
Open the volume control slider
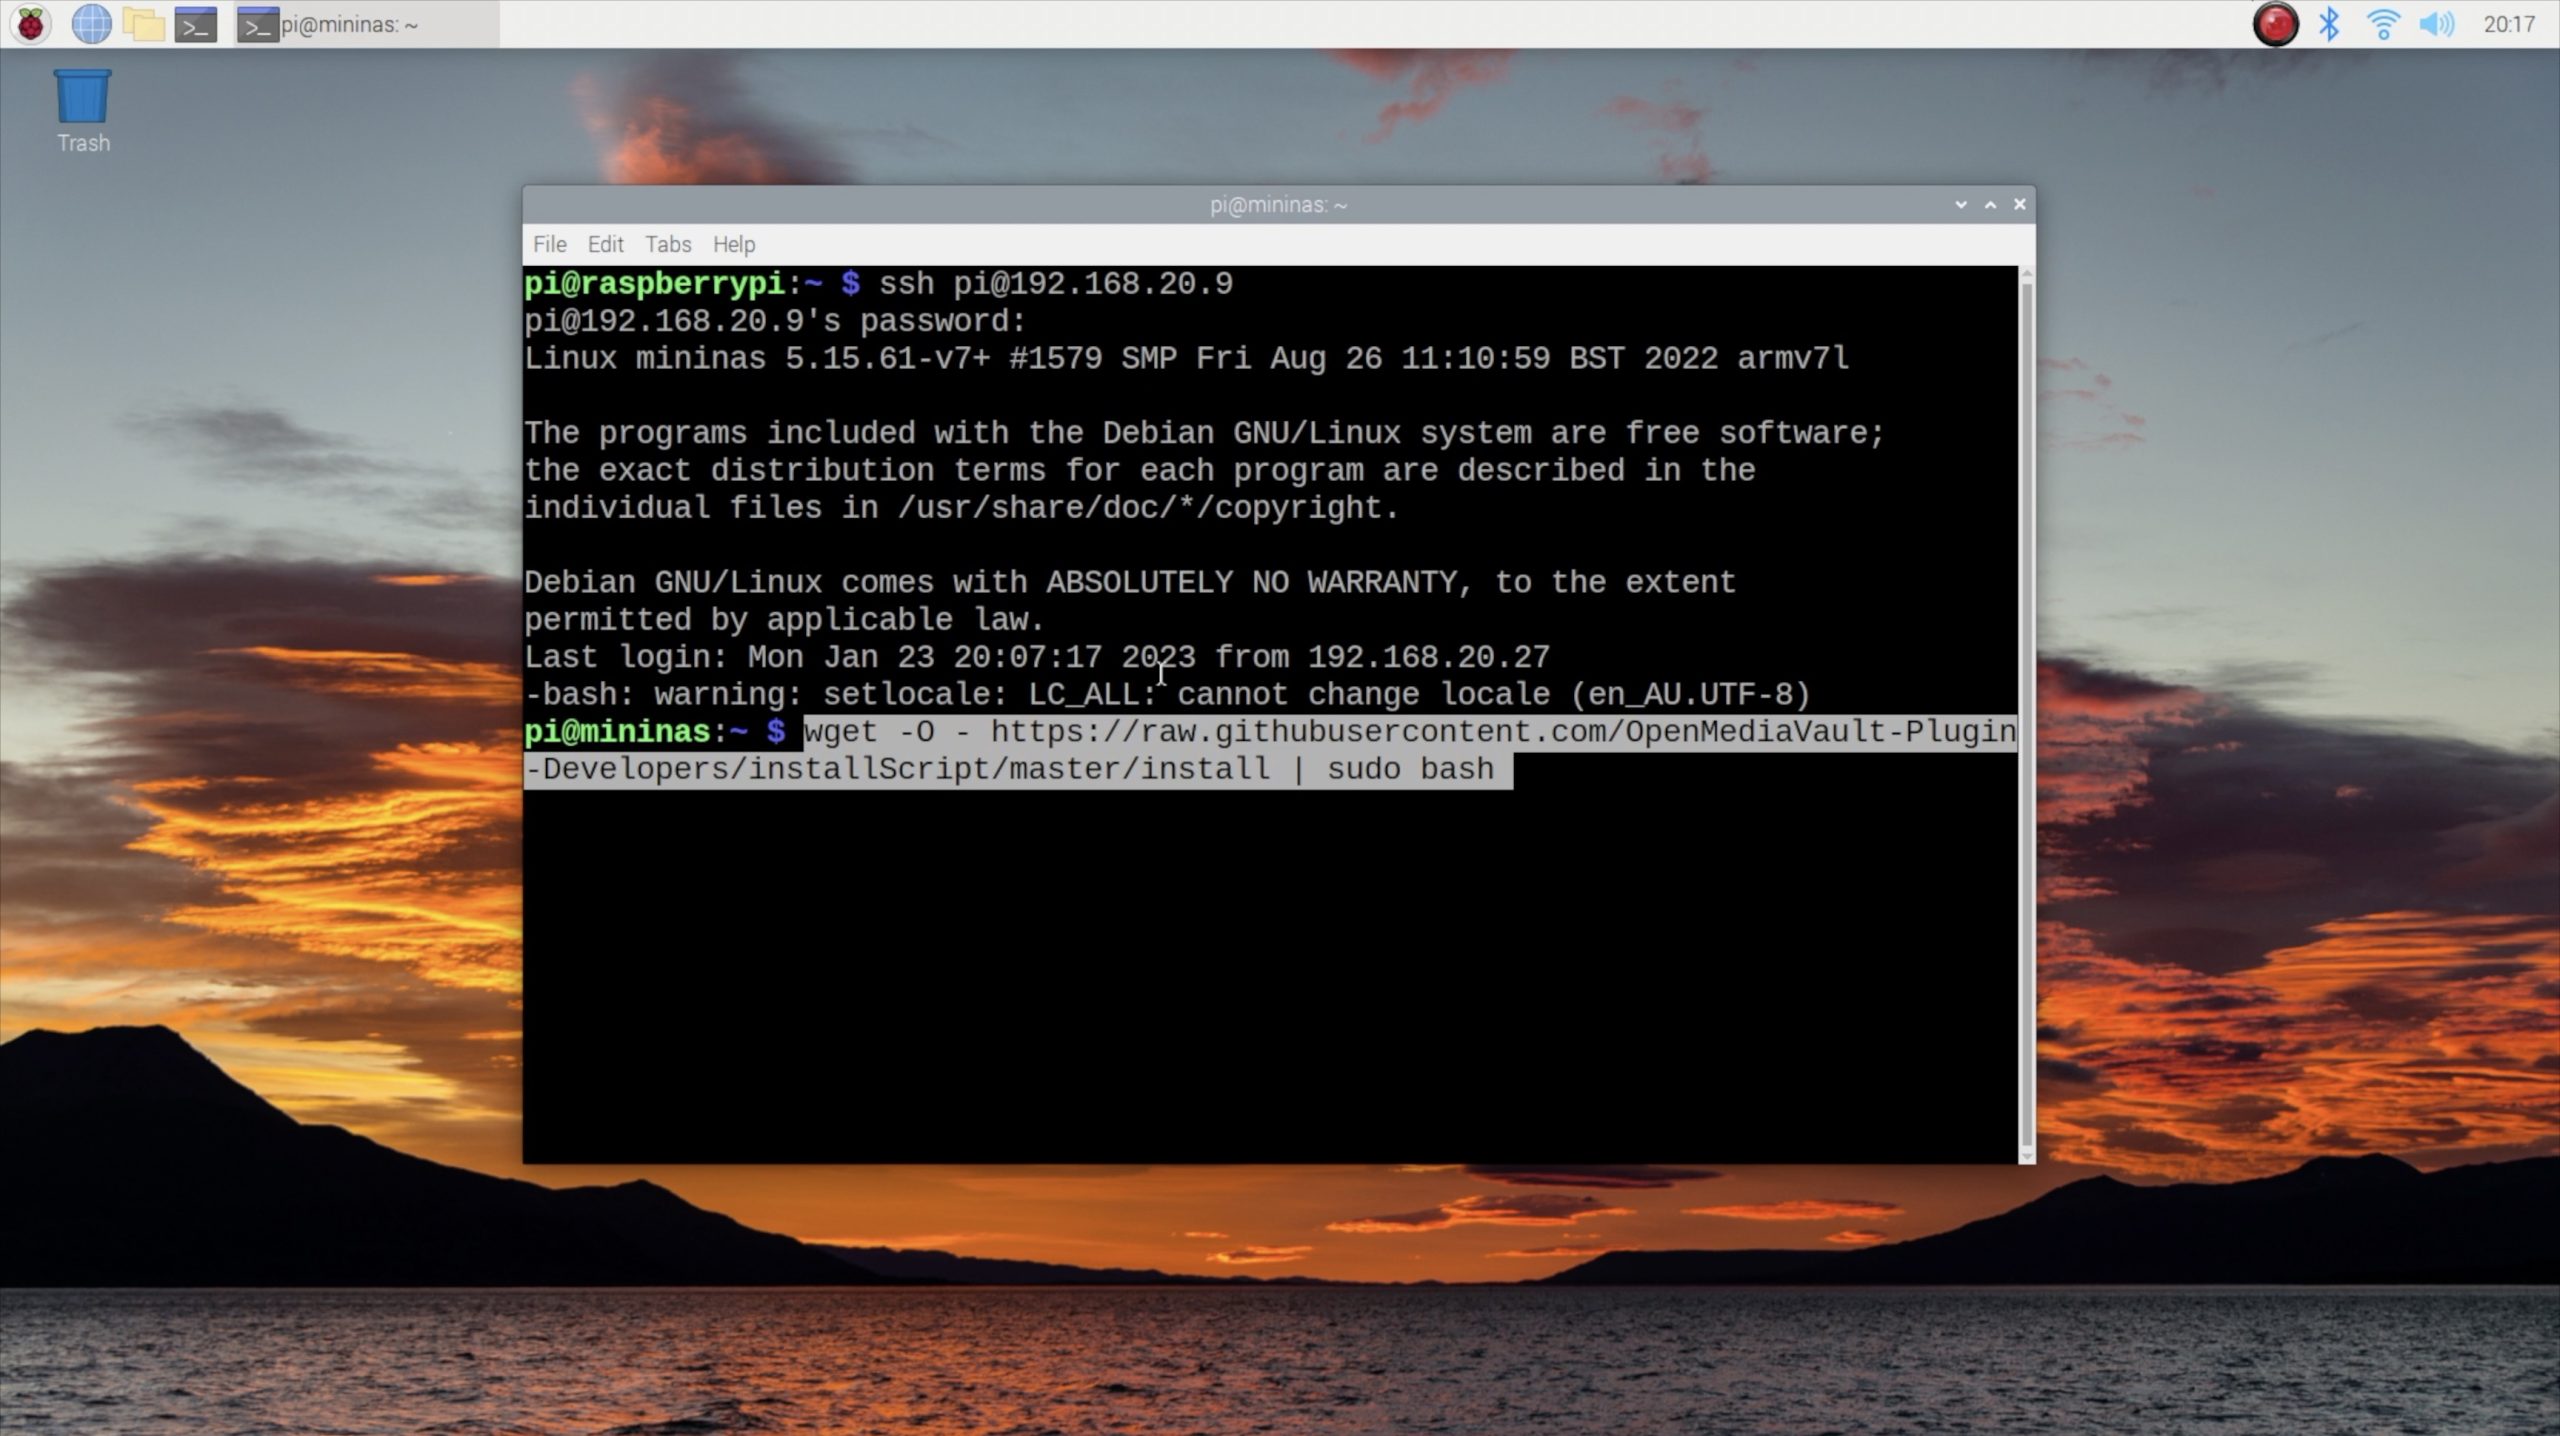coord(2437,23)
